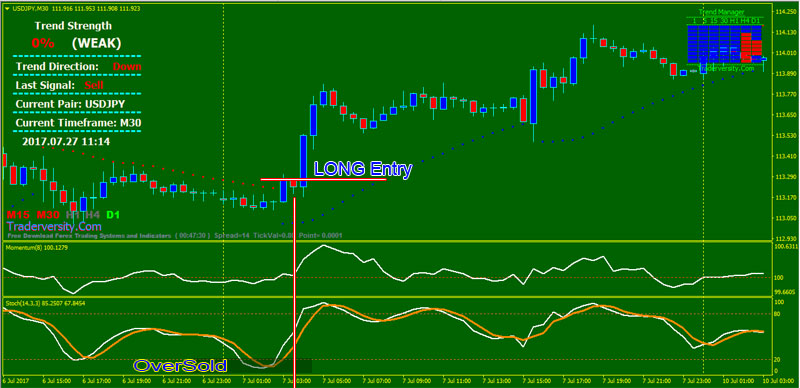
Task: Open the Traderversity.Com link at bottom left
Action: pos(54,226)
